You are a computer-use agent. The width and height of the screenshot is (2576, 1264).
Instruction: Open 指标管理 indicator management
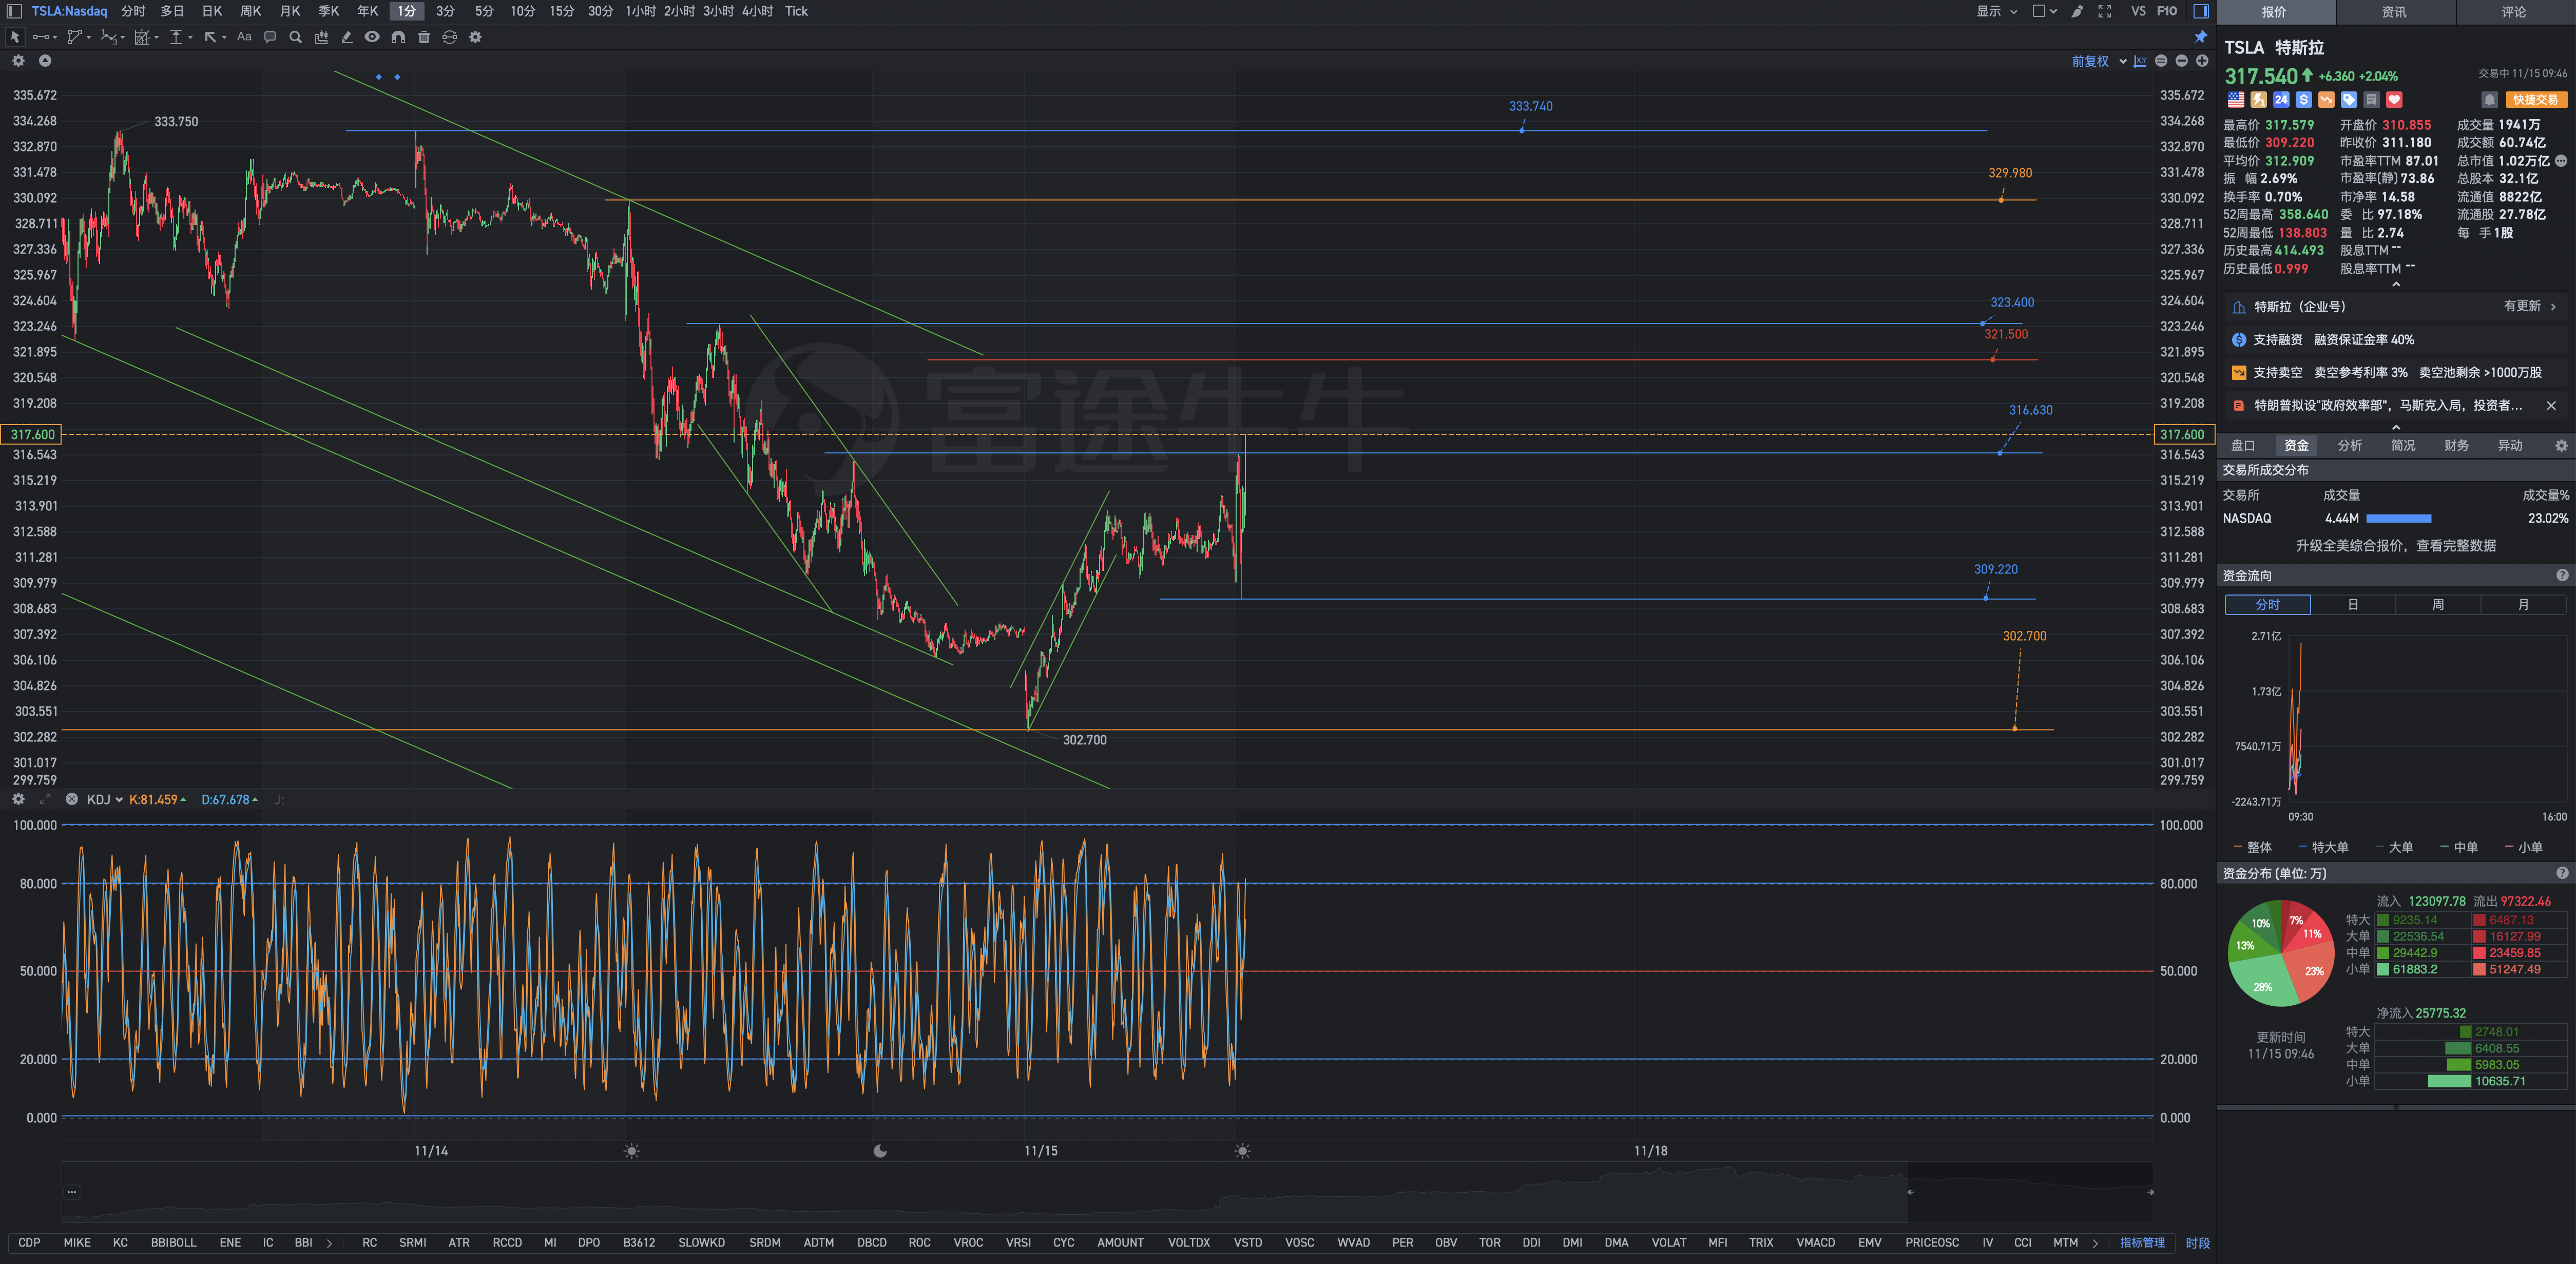pos(2142,1242)
